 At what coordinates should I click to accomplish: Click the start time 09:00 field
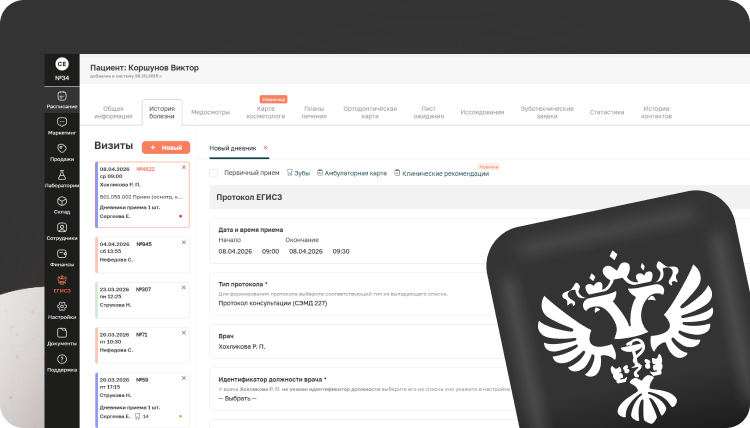270,251
